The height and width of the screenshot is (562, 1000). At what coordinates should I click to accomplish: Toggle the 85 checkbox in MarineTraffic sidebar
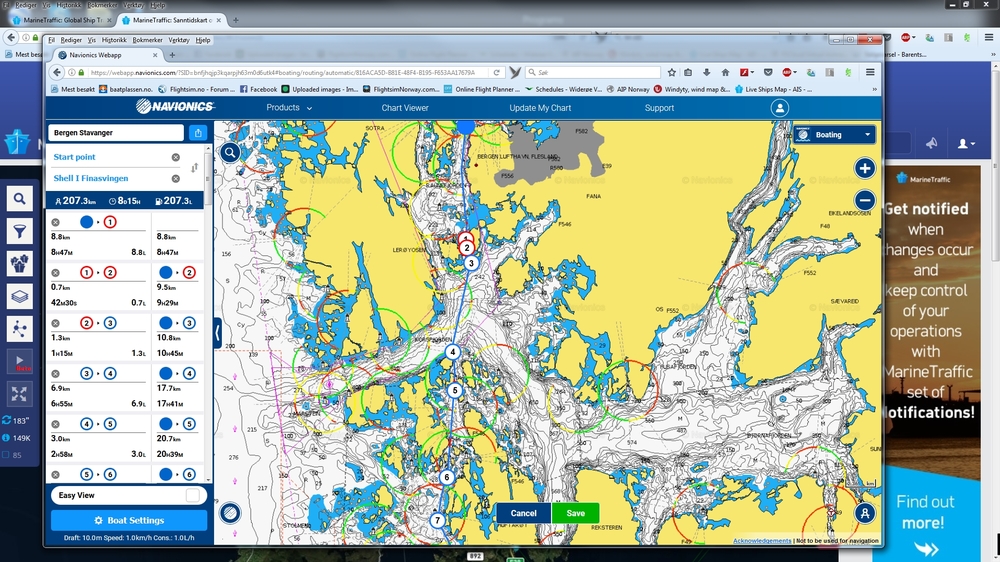(x=6, y=455)
